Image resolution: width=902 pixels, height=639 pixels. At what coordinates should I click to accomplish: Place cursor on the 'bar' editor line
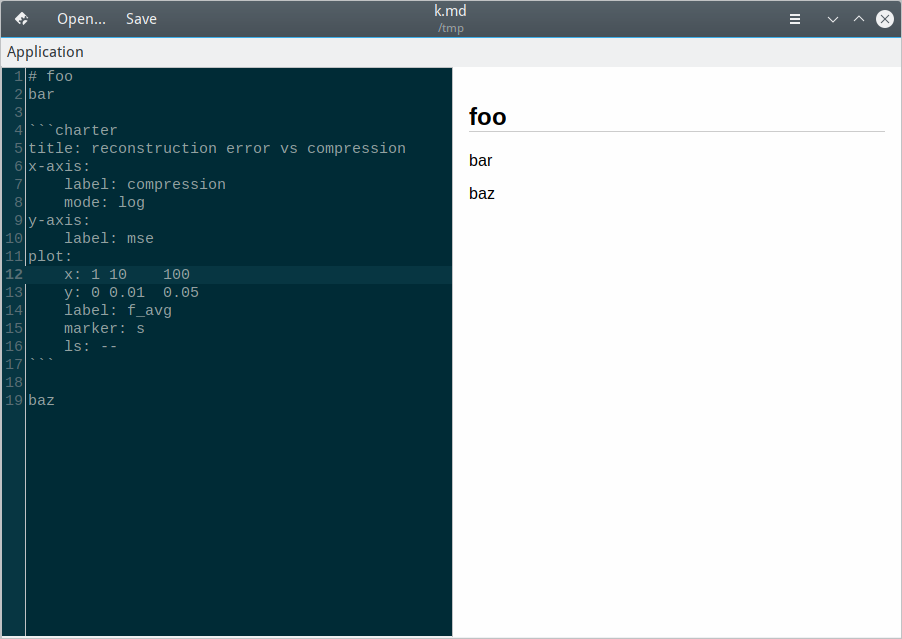(x=41, y=94)
